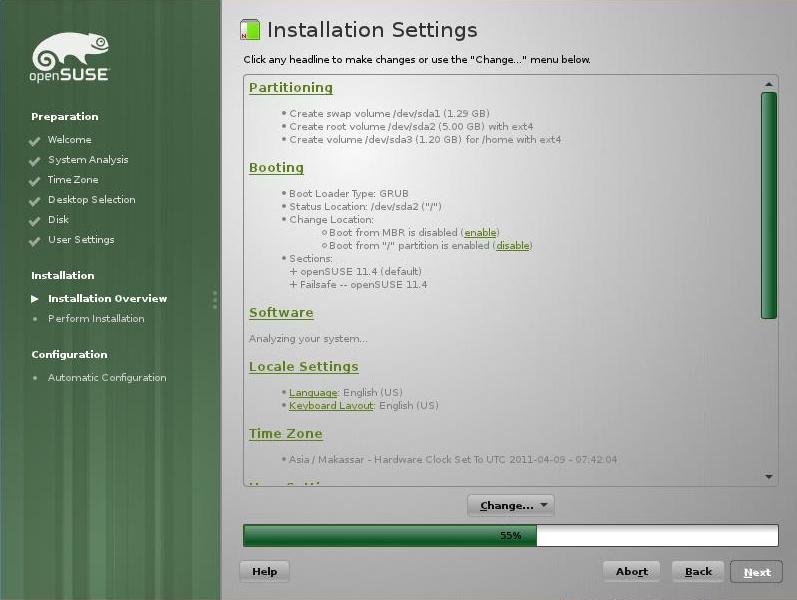Open the Time Zone headline link
Viewport: 797px width, 600px height.
285,434
